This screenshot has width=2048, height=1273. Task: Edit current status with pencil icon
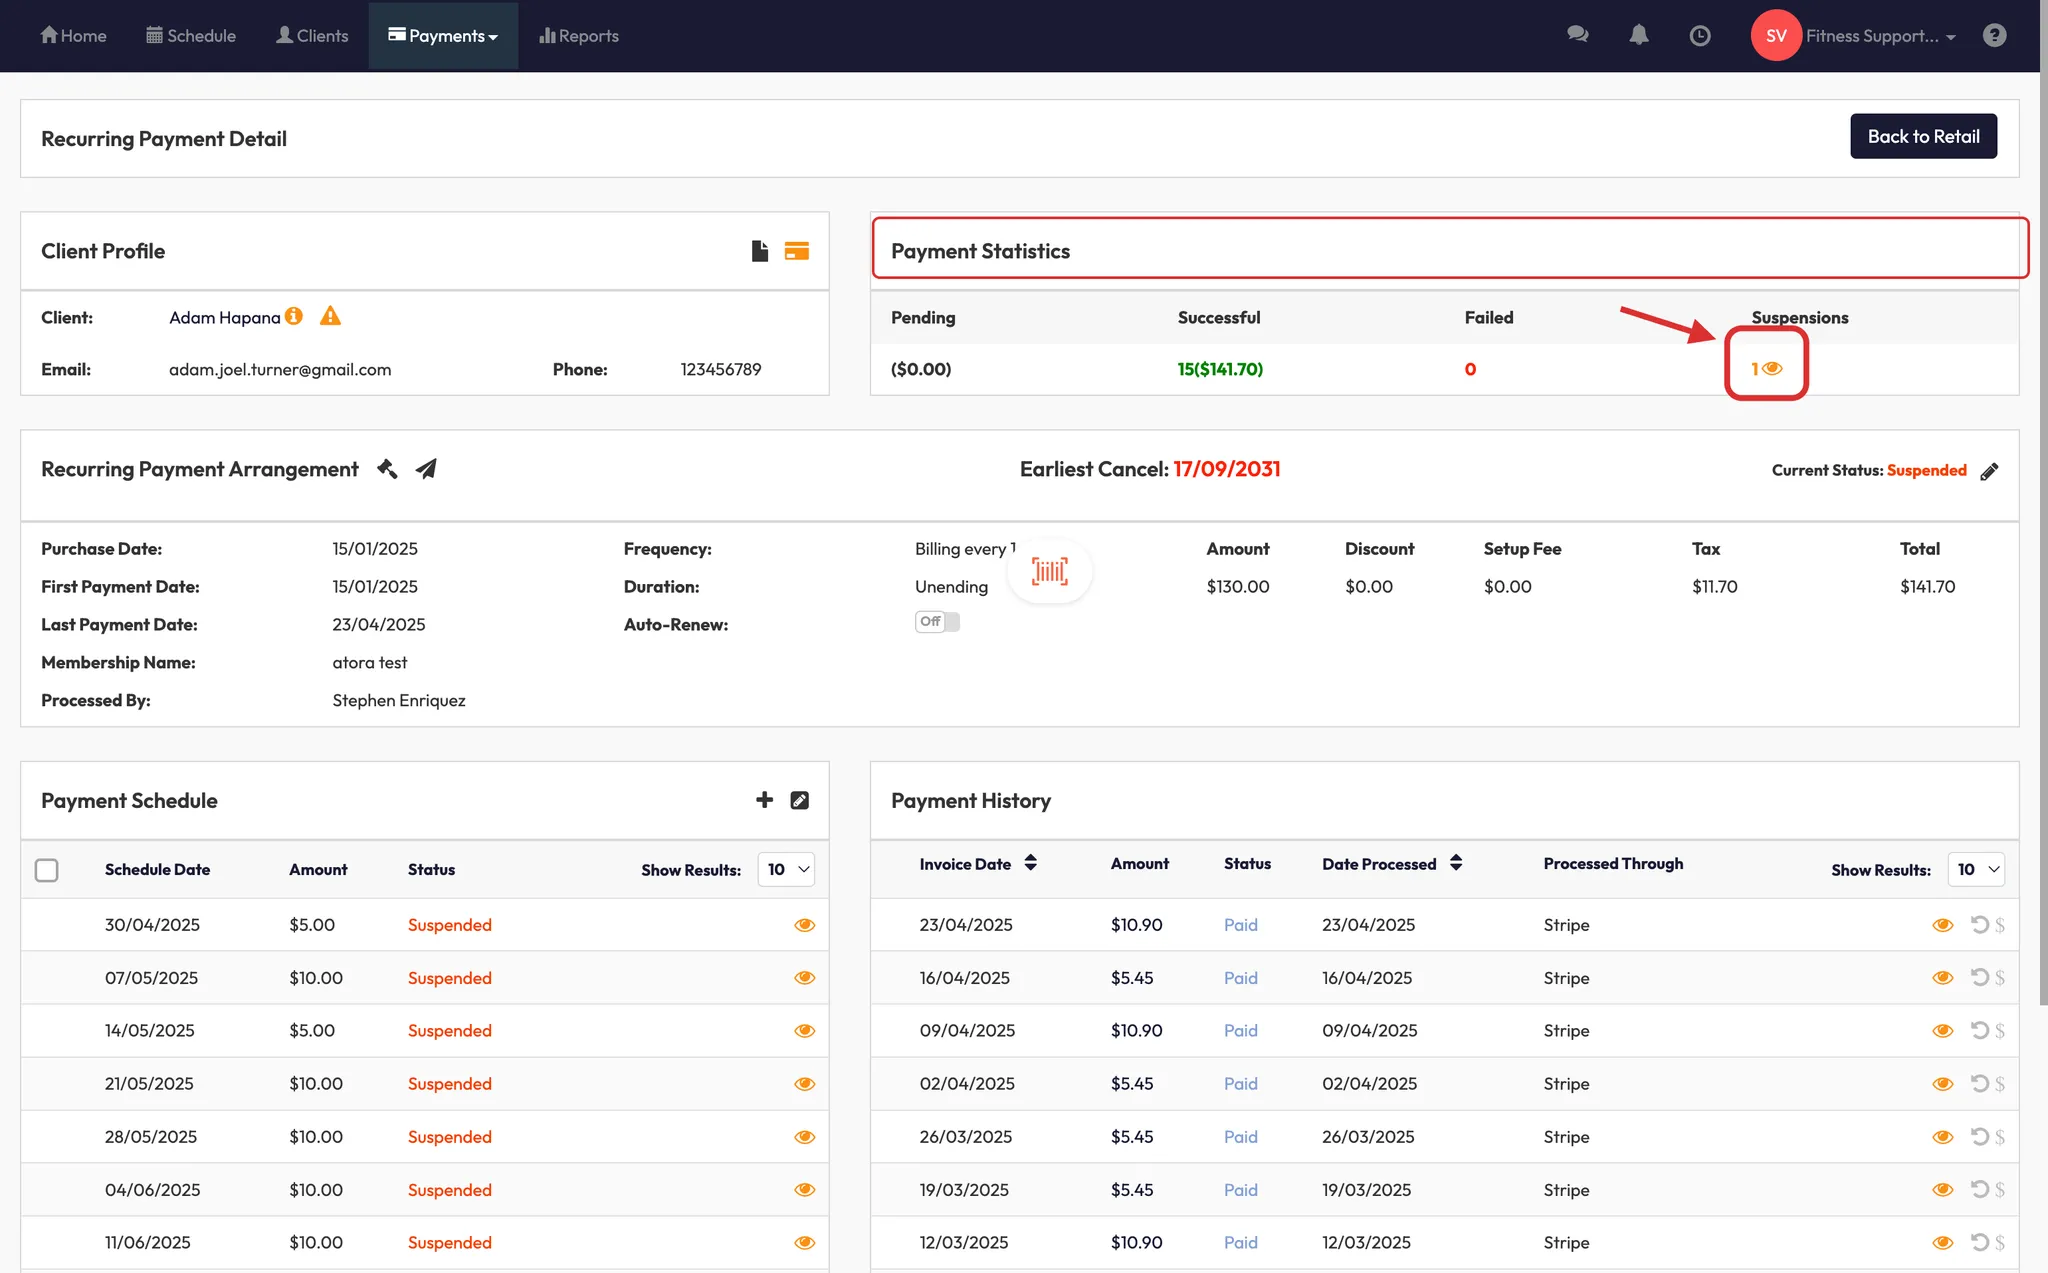(1989, 471)
